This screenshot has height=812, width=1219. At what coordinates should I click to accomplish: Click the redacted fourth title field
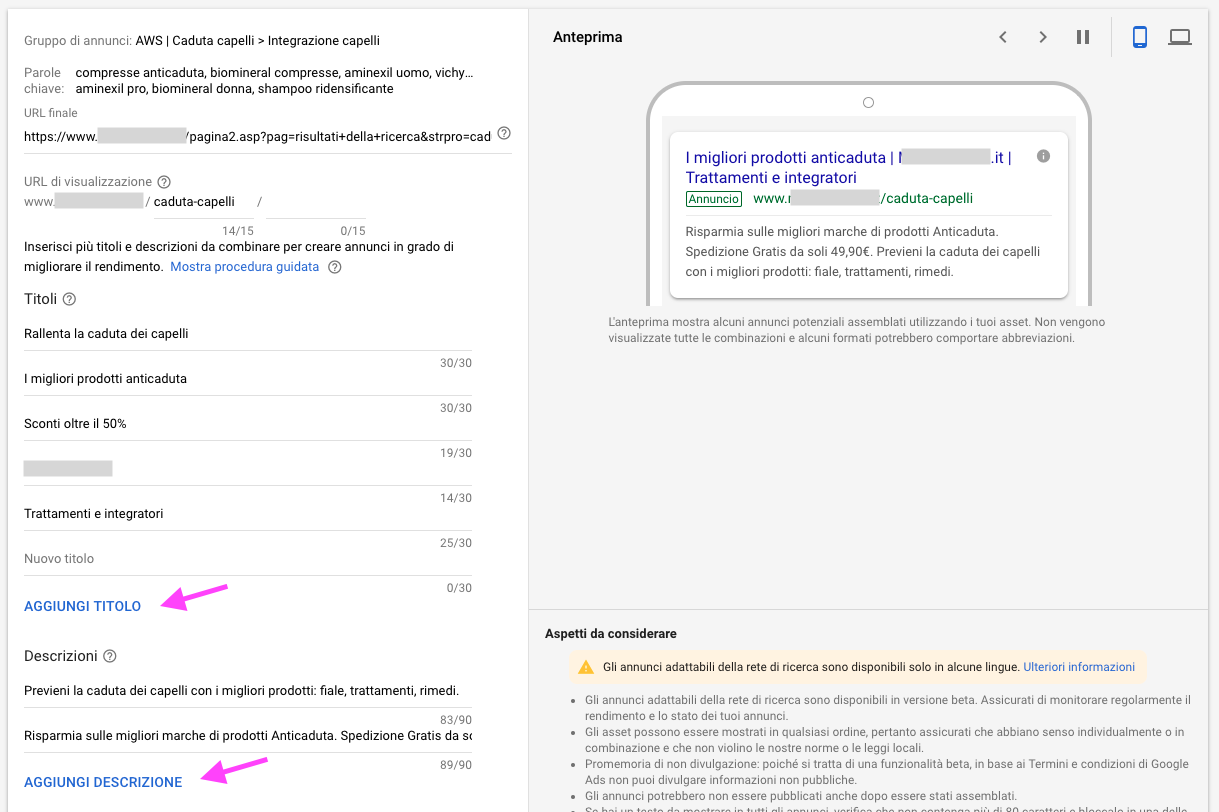point(248,468)
